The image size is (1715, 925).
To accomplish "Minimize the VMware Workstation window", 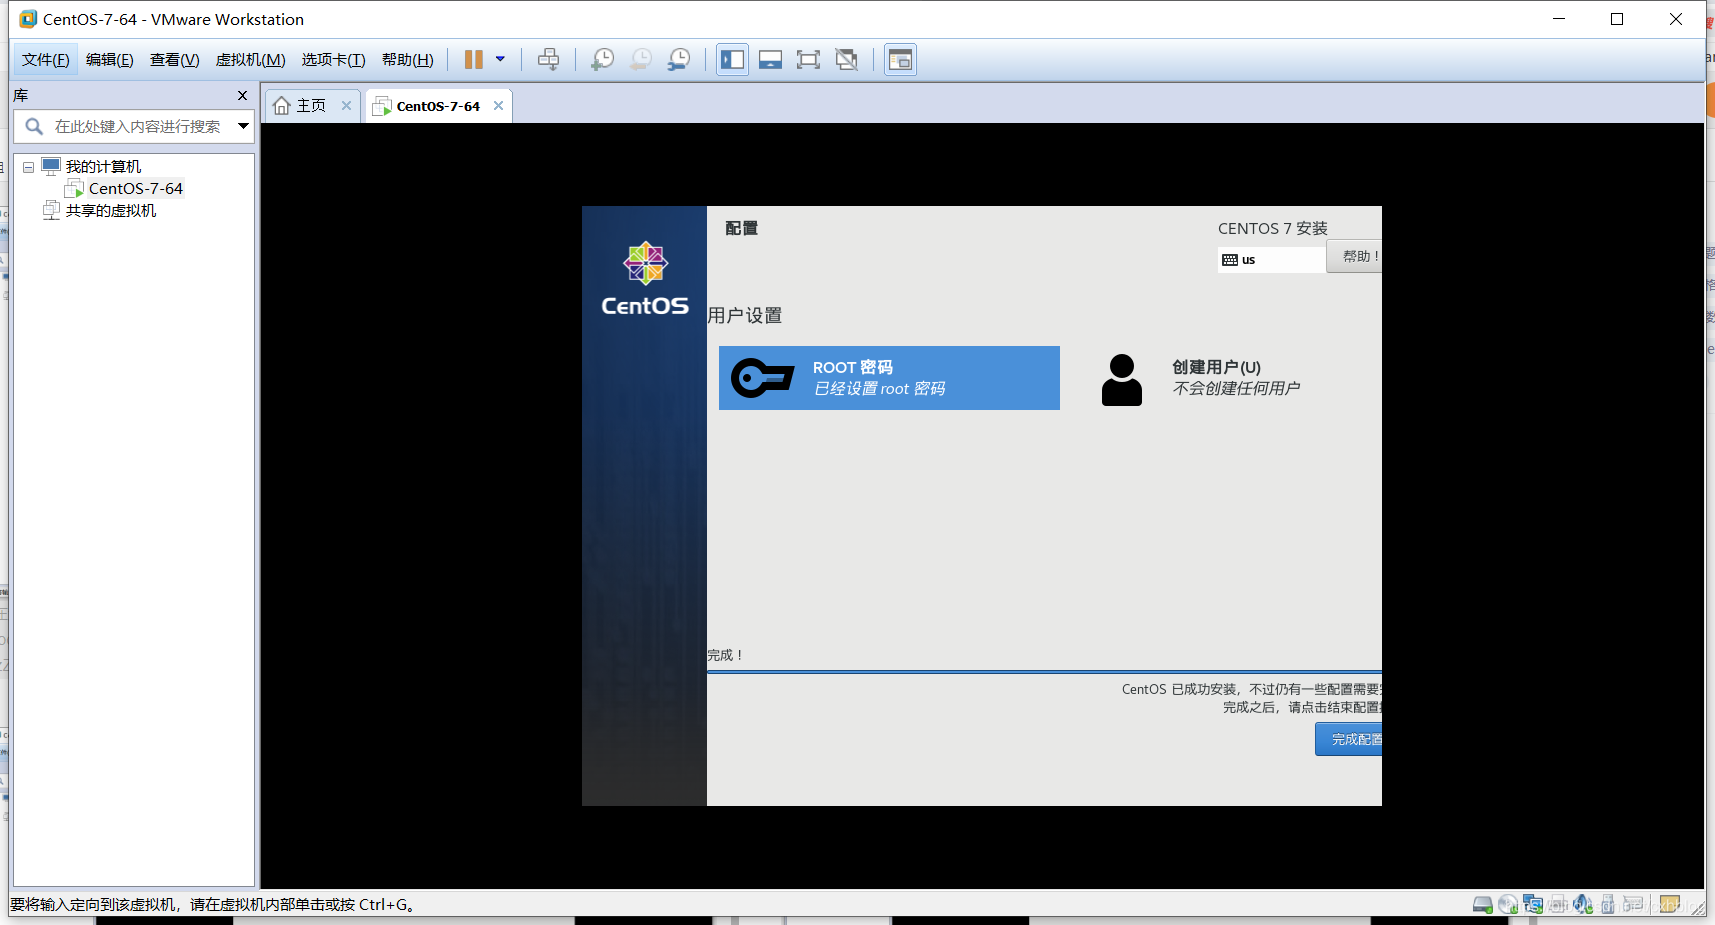I will coord(1559,19).
